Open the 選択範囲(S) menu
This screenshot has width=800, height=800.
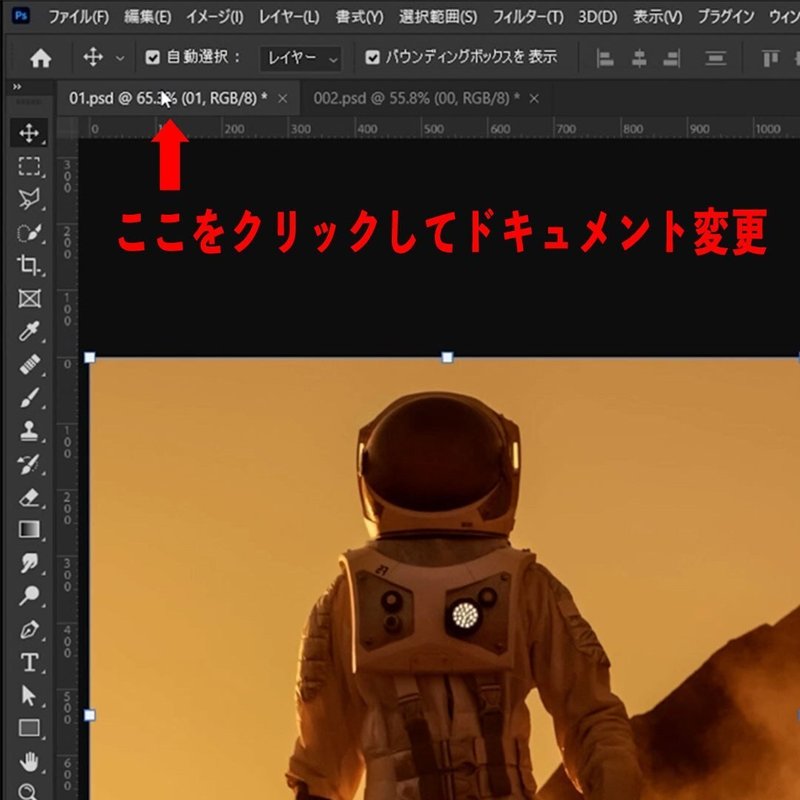point(438,17)
